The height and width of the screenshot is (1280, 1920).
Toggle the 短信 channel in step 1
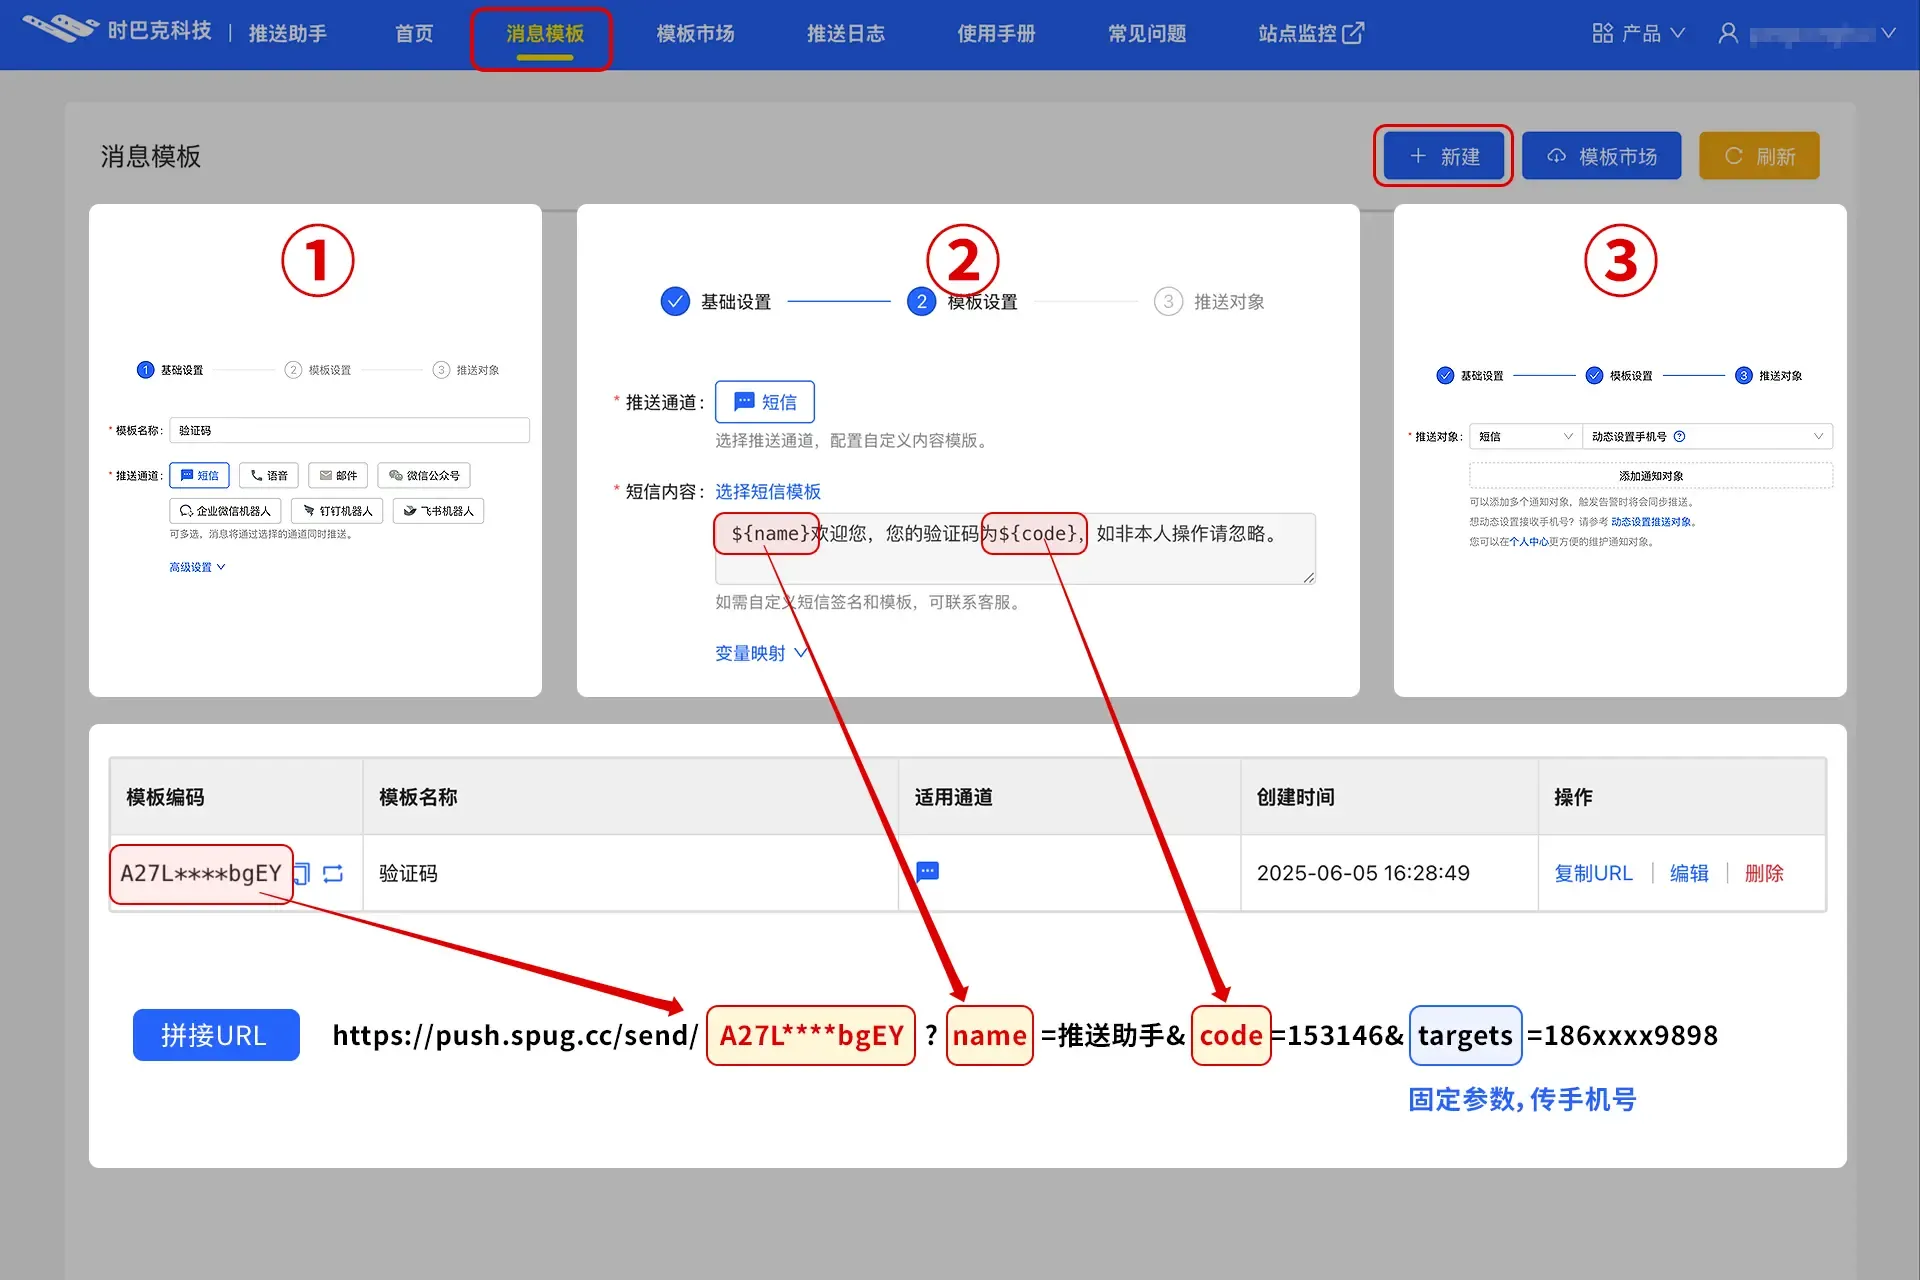click(200, 475)
